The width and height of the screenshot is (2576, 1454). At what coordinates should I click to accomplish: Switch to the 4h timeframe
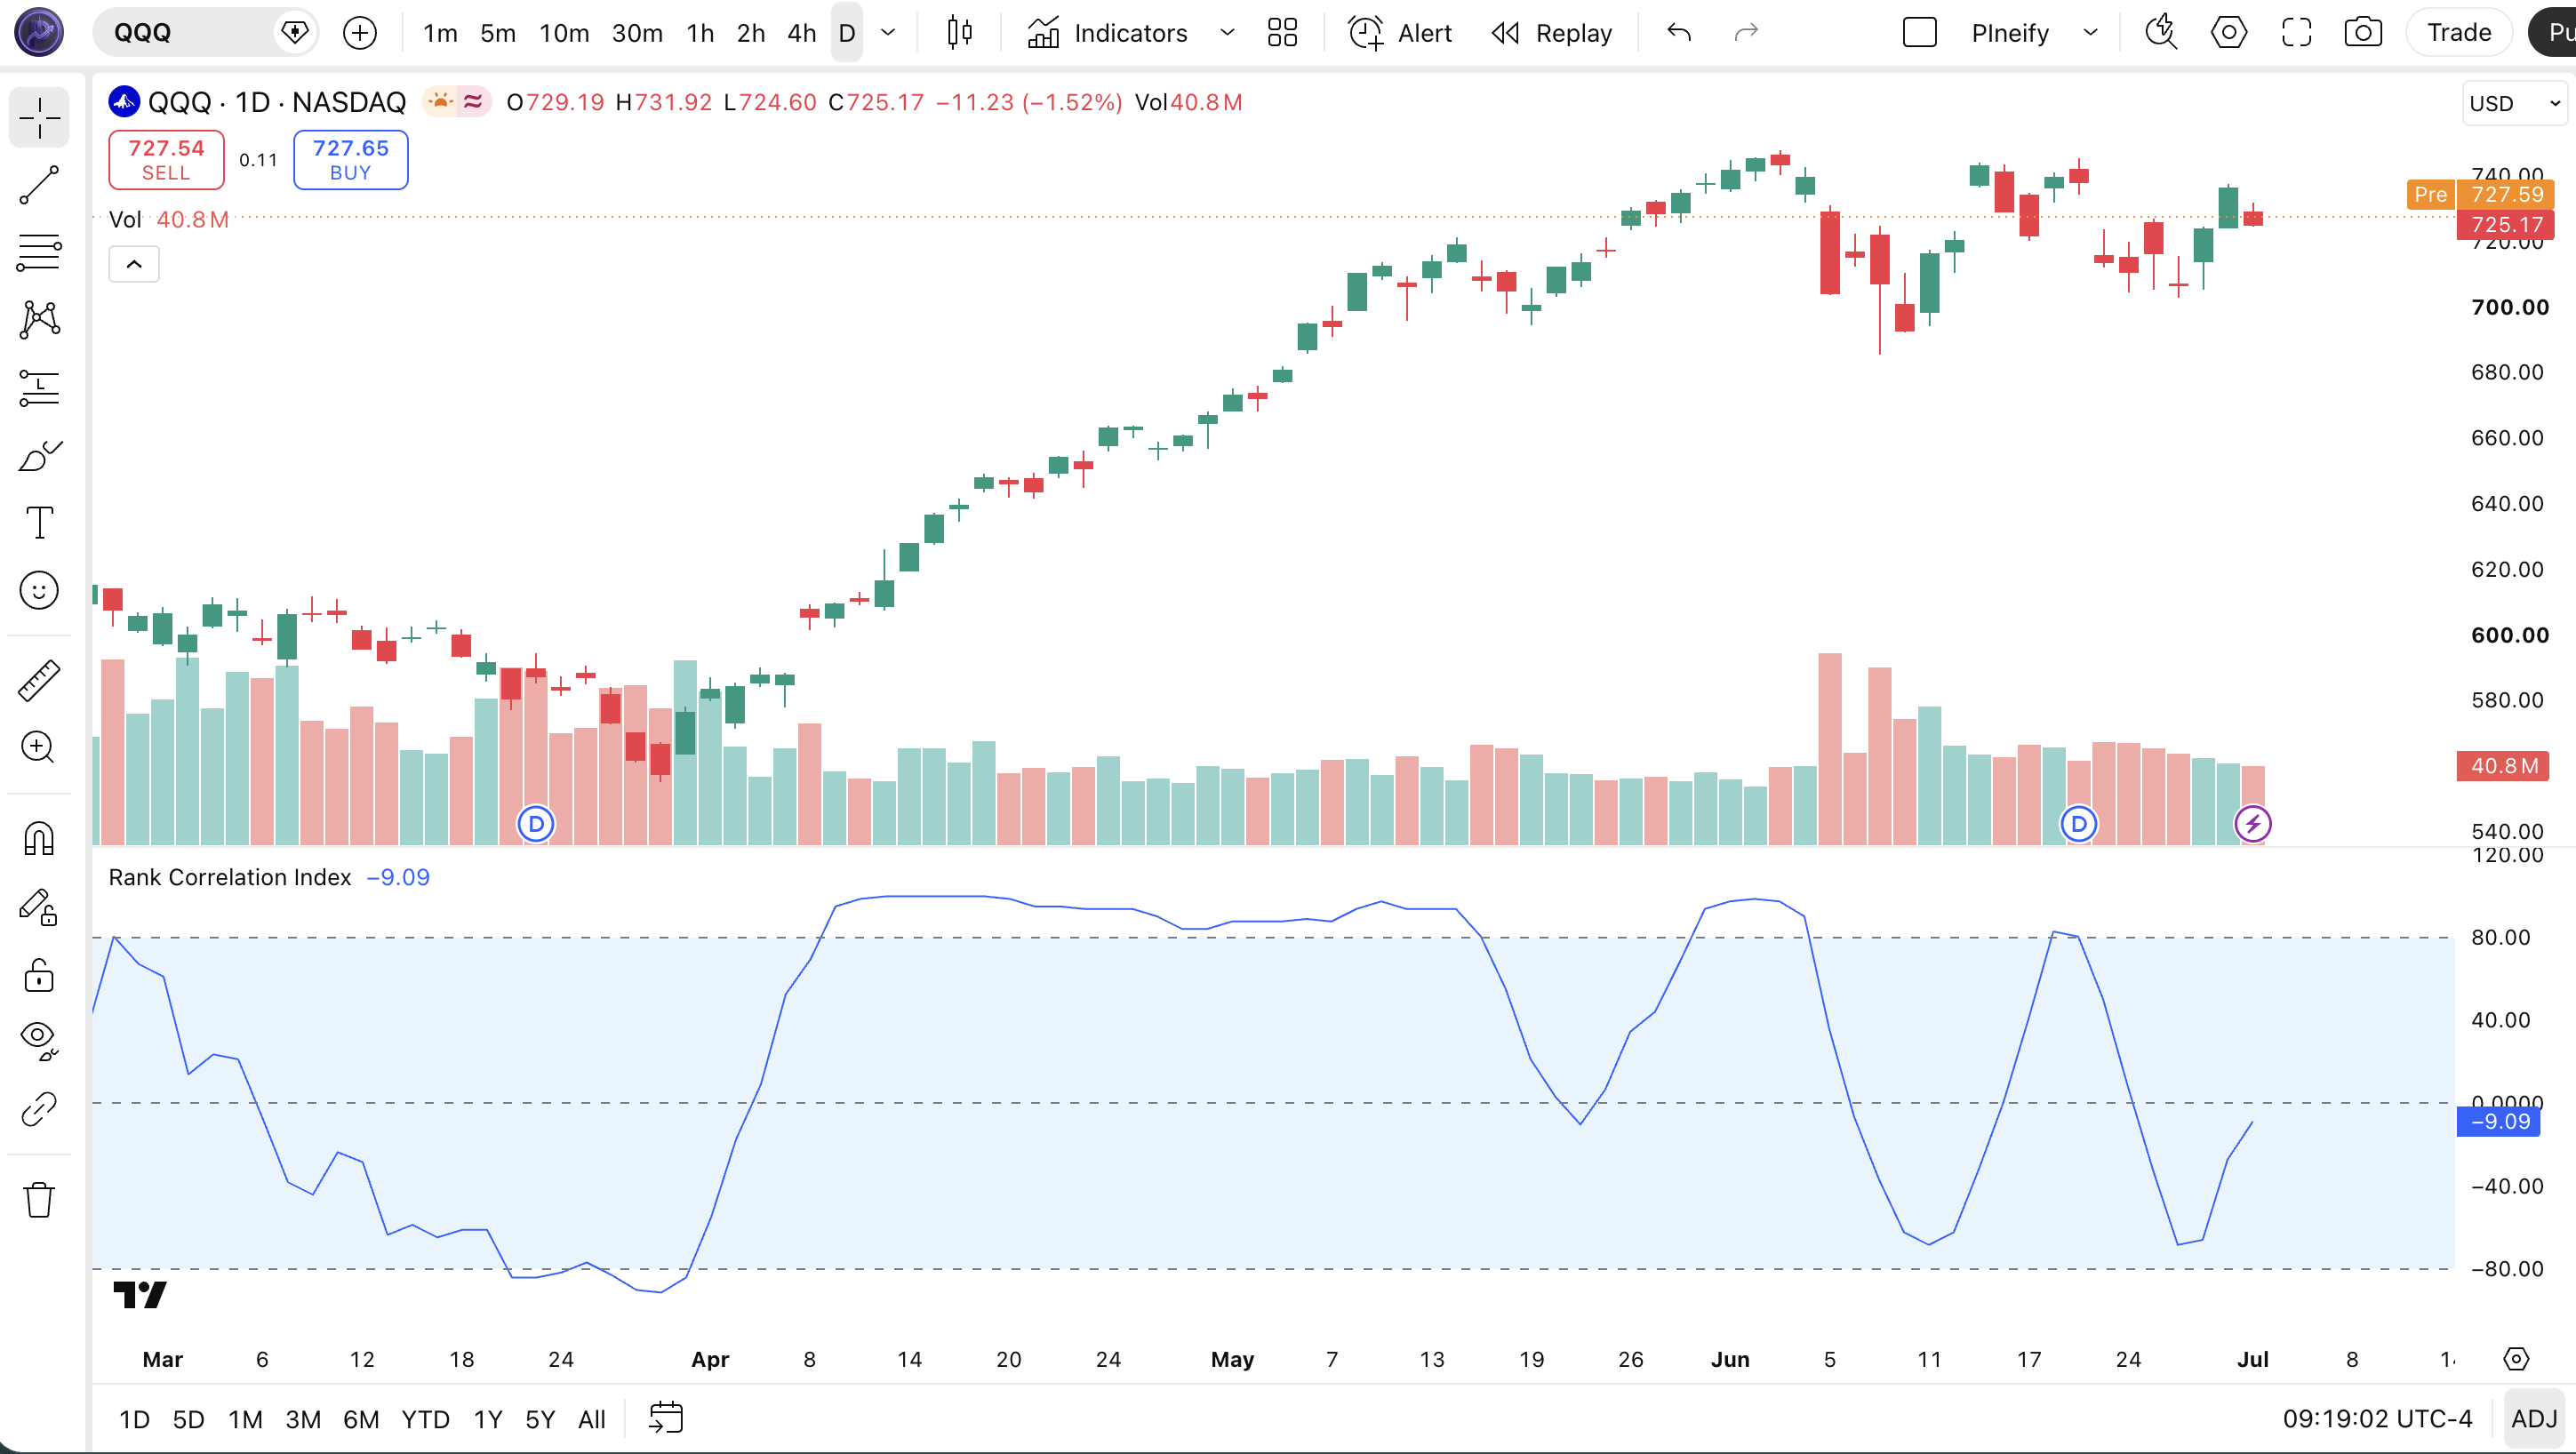click(x=801, y=32)
